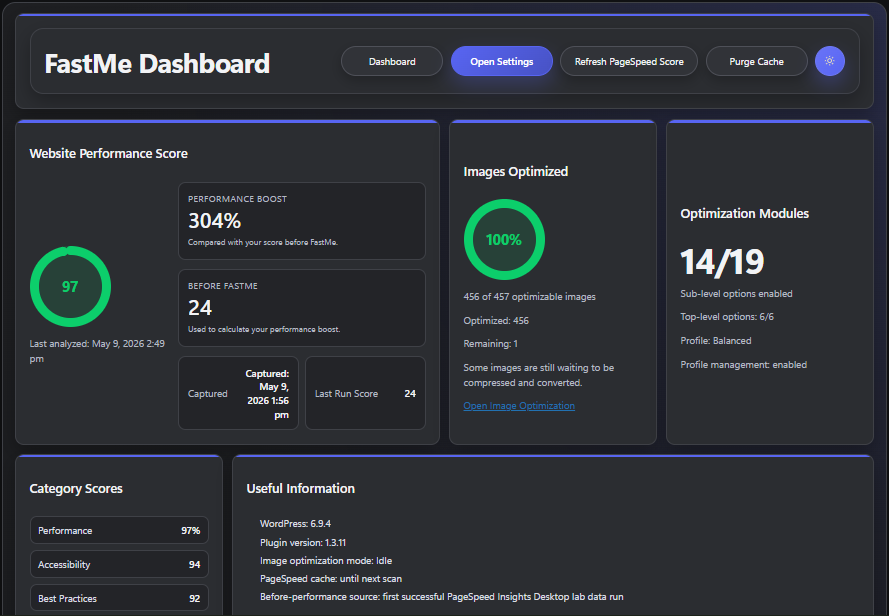Click 'Top-level options: 6/6' text
This screenshot has width=889, height=616.
click(727, 317)
